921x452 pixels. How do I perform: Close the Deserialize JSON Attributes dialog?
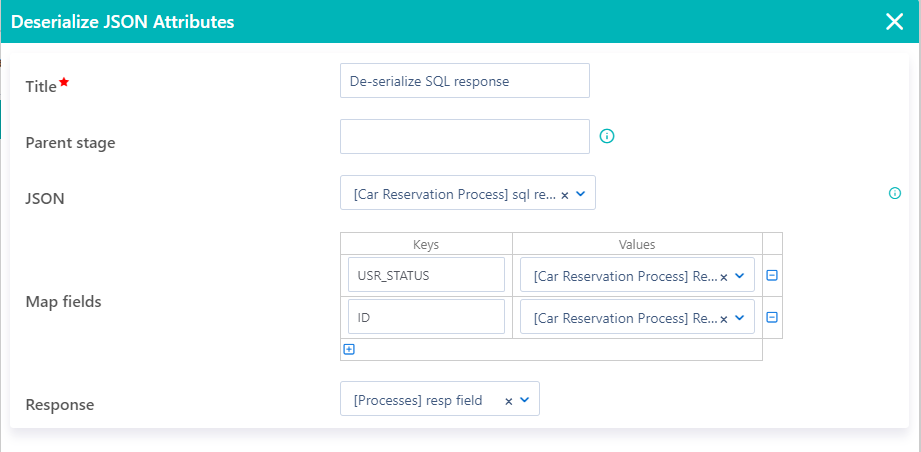click(x=894, y=22)
